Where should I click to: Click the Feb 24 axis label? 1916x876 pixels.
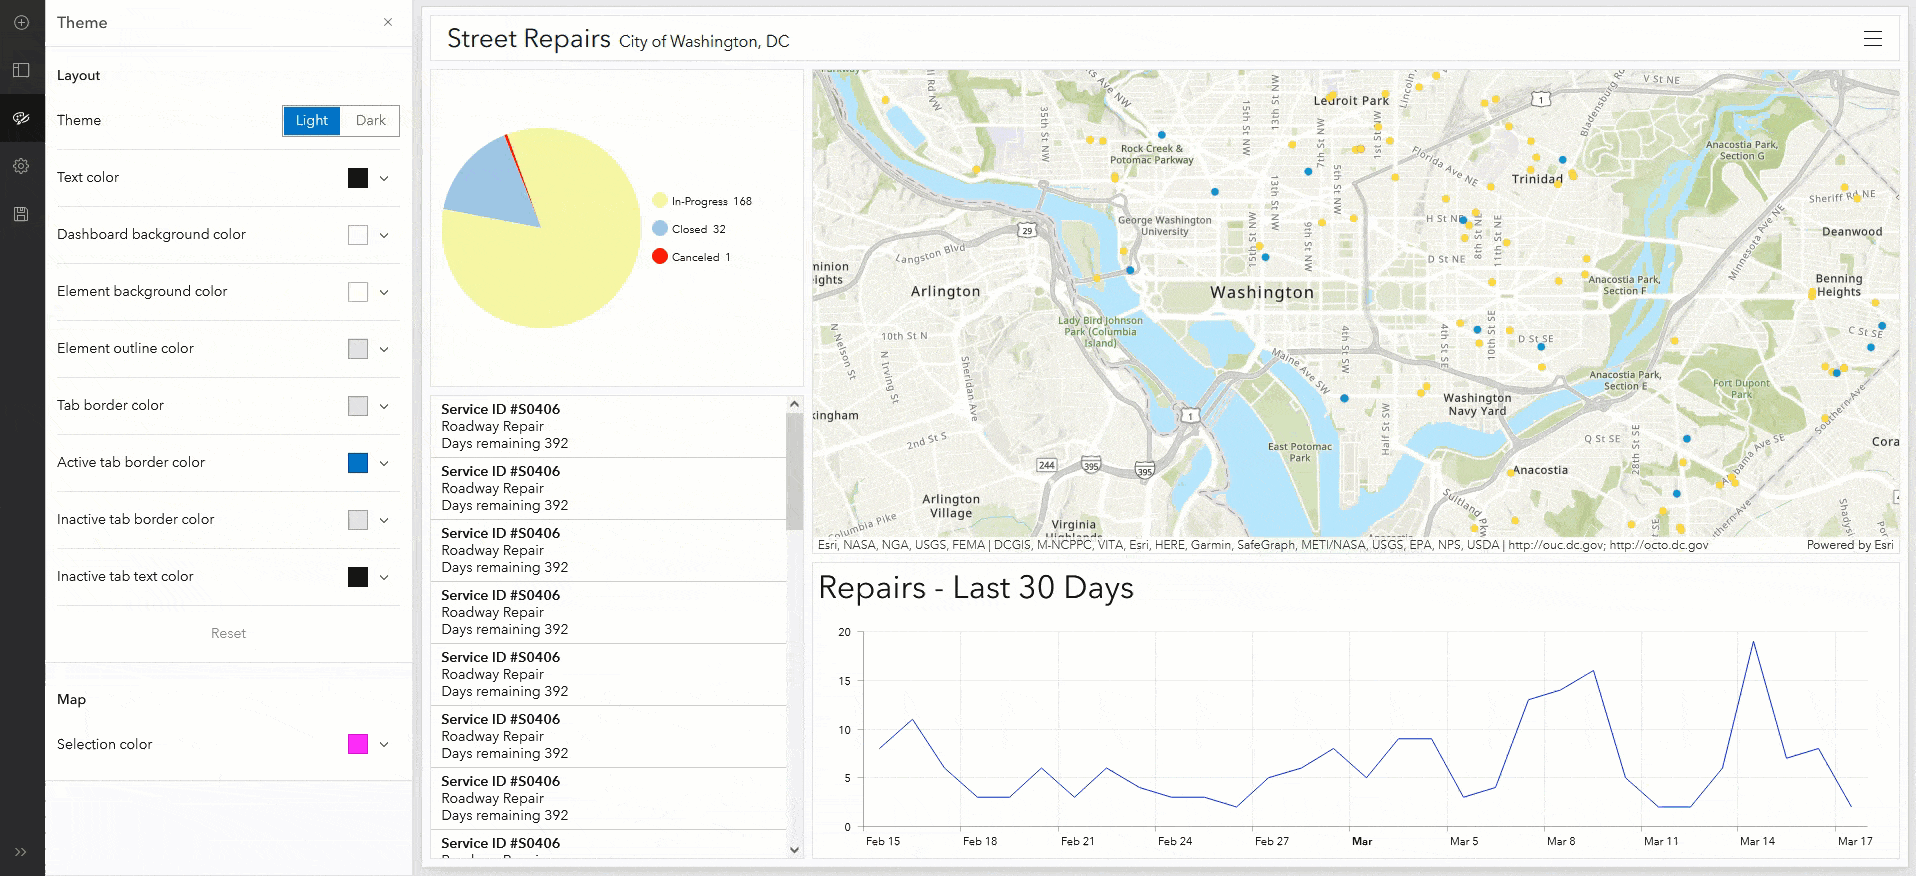click(1175, 841)
